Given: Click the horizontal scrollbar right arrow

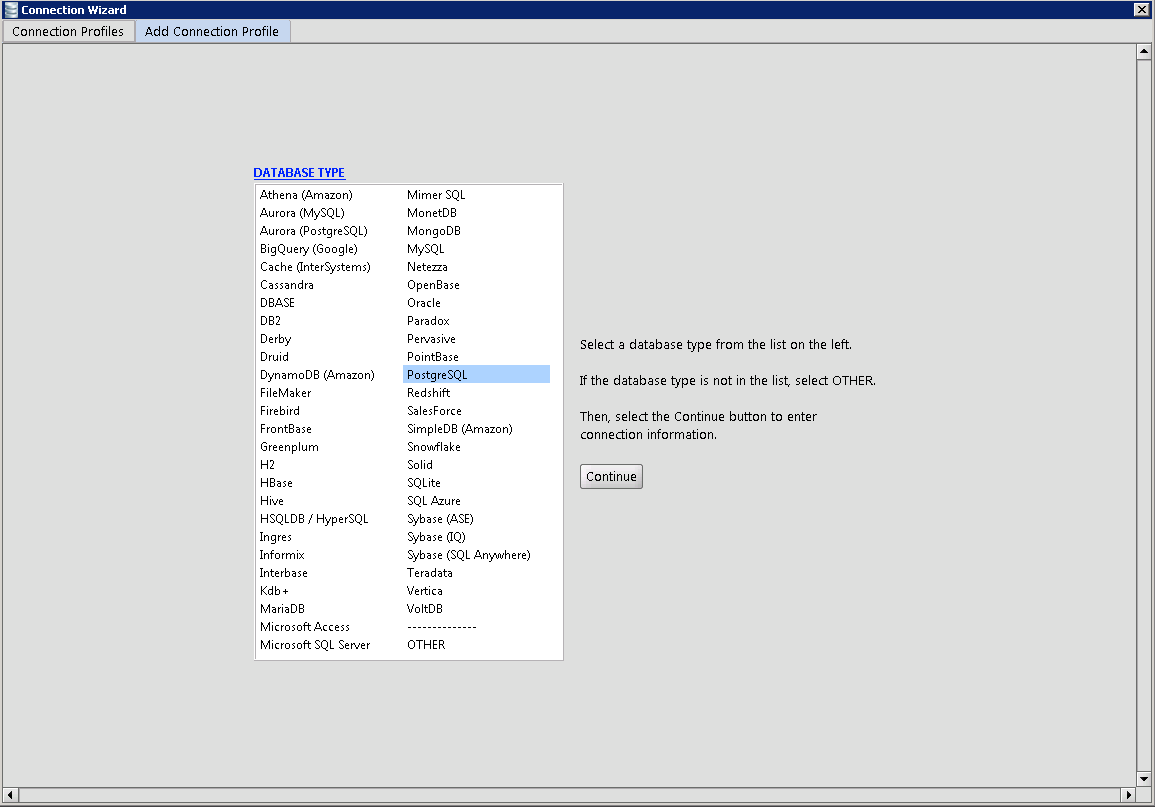Looking at the screenshot, I should point(1128,795).
